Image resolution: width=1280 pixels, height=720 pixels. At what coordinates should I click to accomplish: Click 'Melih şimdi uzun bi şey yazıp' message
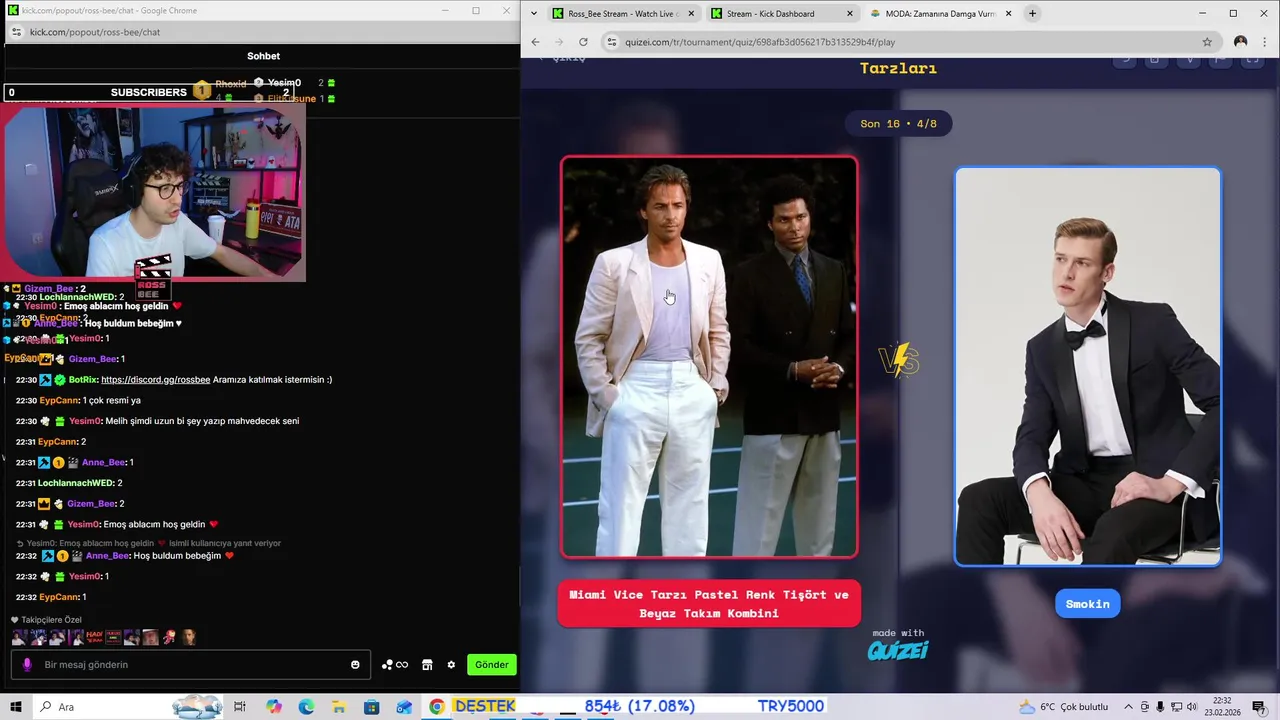(x=201, y=421)
